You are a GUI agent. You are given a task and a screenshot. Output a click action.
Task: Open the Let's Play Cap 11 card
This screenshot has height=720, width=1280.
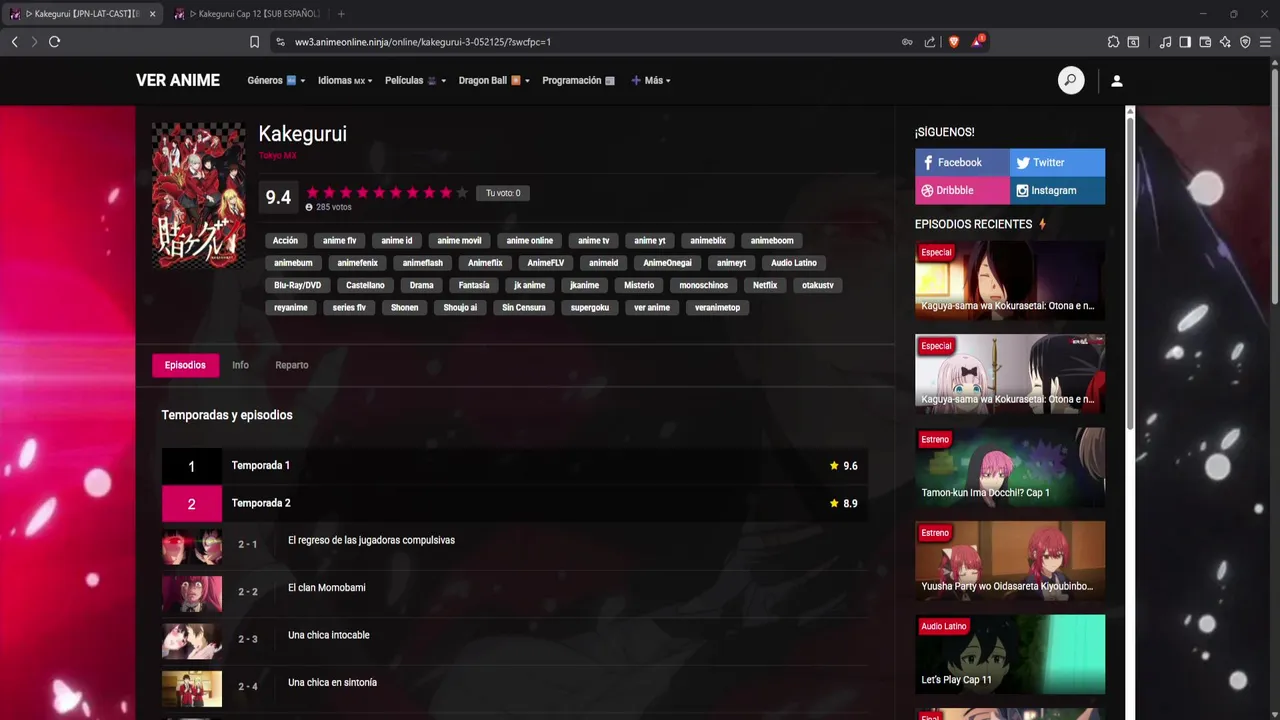pyautogui.click(x=1010, y=654)
